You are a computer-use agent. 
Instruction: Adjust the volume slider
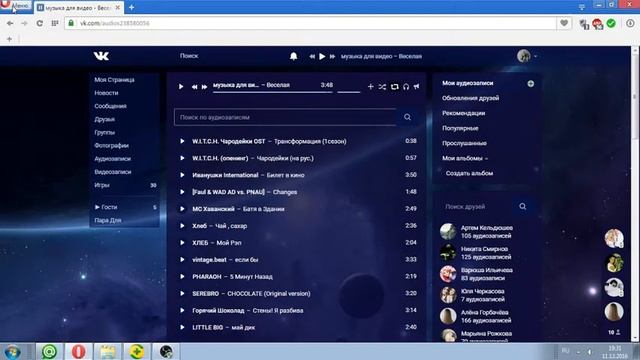[x=349, y=92]
